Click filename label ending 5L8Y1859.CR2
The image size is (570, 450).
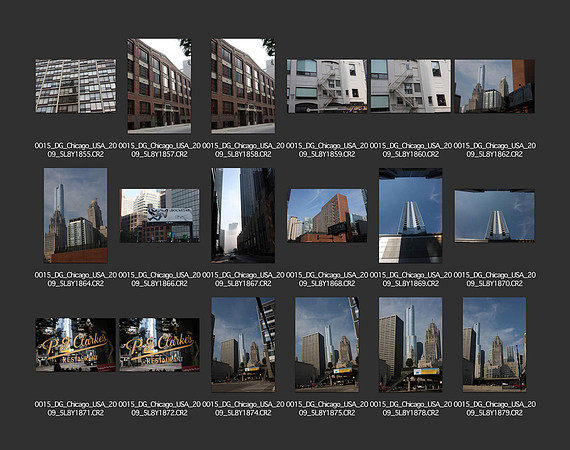click(327, 150)
